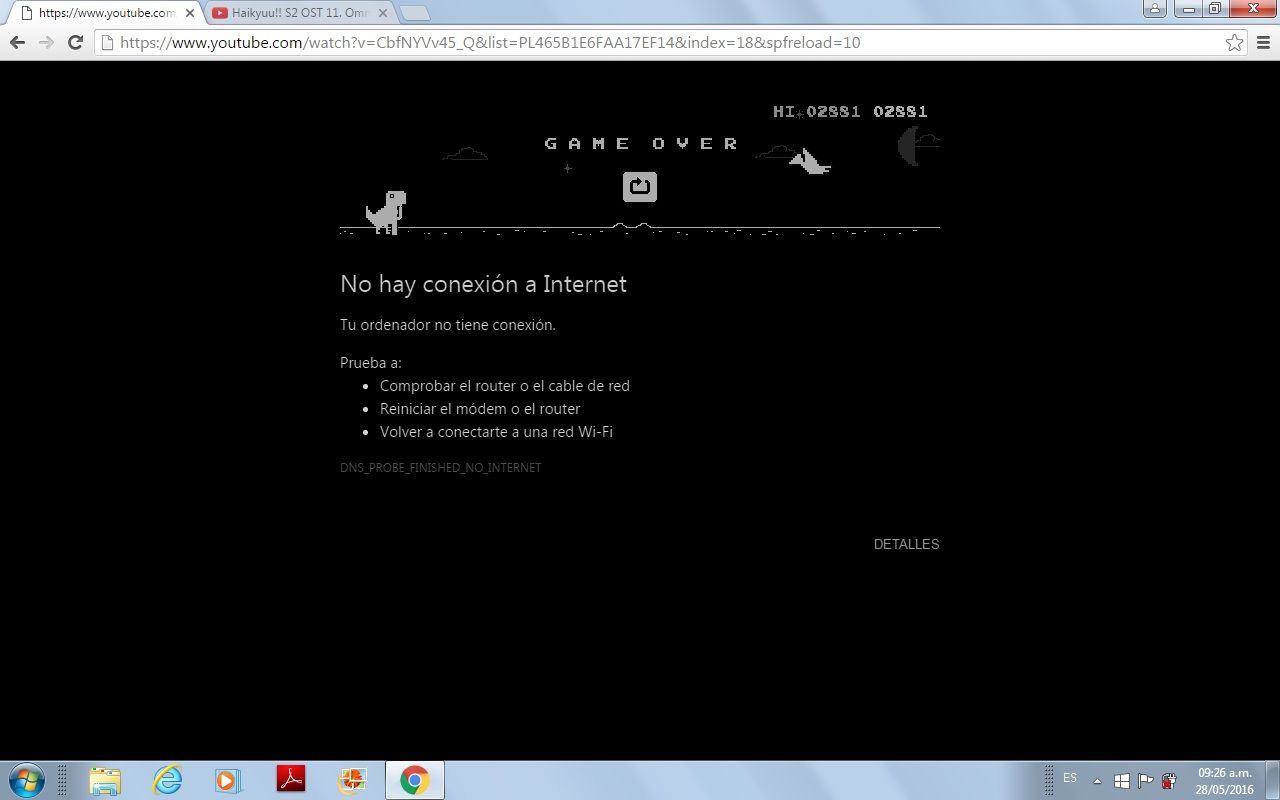Restart the dinosaur game with the replay button
The height and width of the screenshot is (800, 1280).
click(x=640, y=187)
